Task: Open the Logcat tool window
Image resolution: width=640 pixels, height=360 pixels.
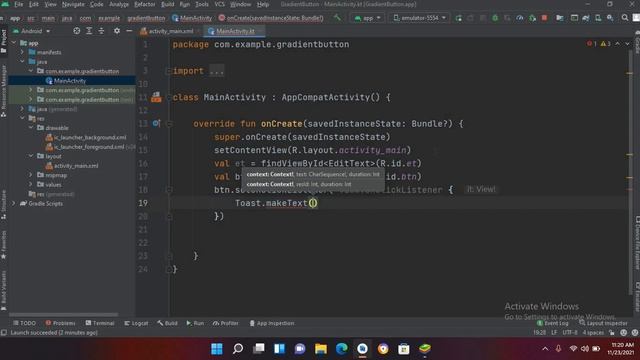Action: point(136,323)
